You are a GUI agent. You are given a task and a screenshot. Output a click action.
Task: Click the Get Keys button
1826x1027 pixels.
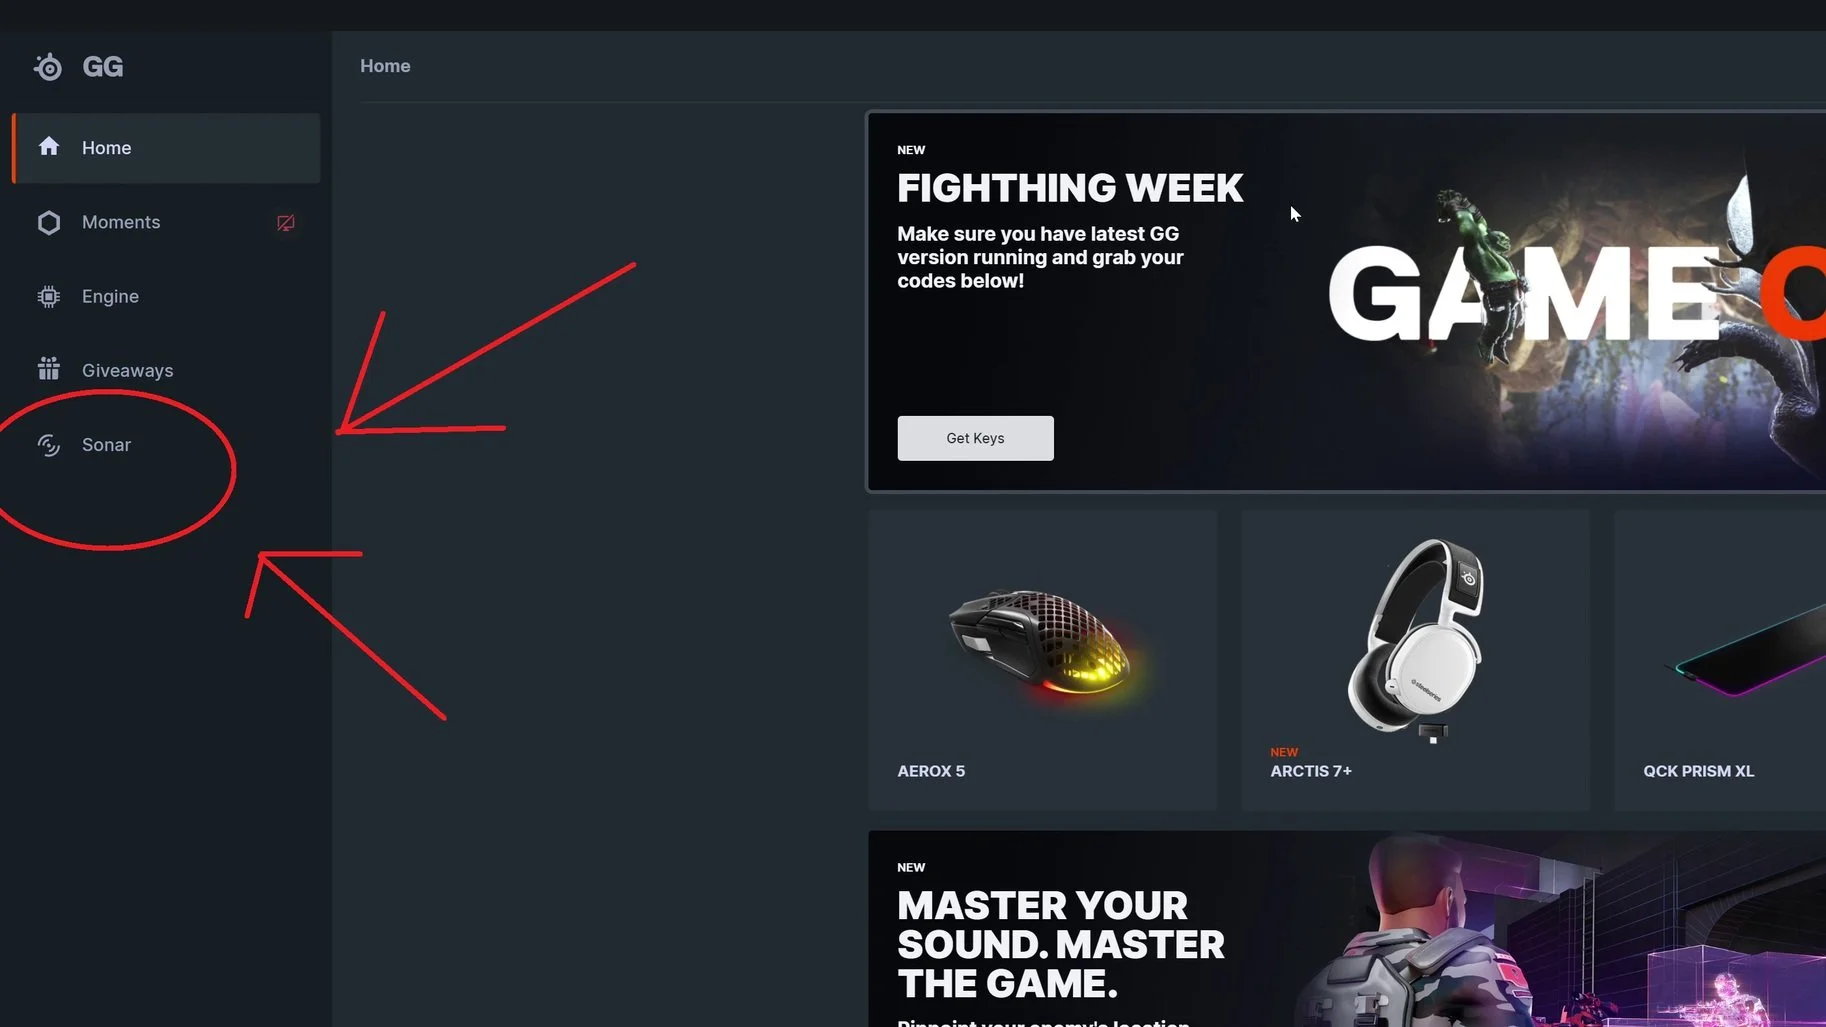[975, 438]
